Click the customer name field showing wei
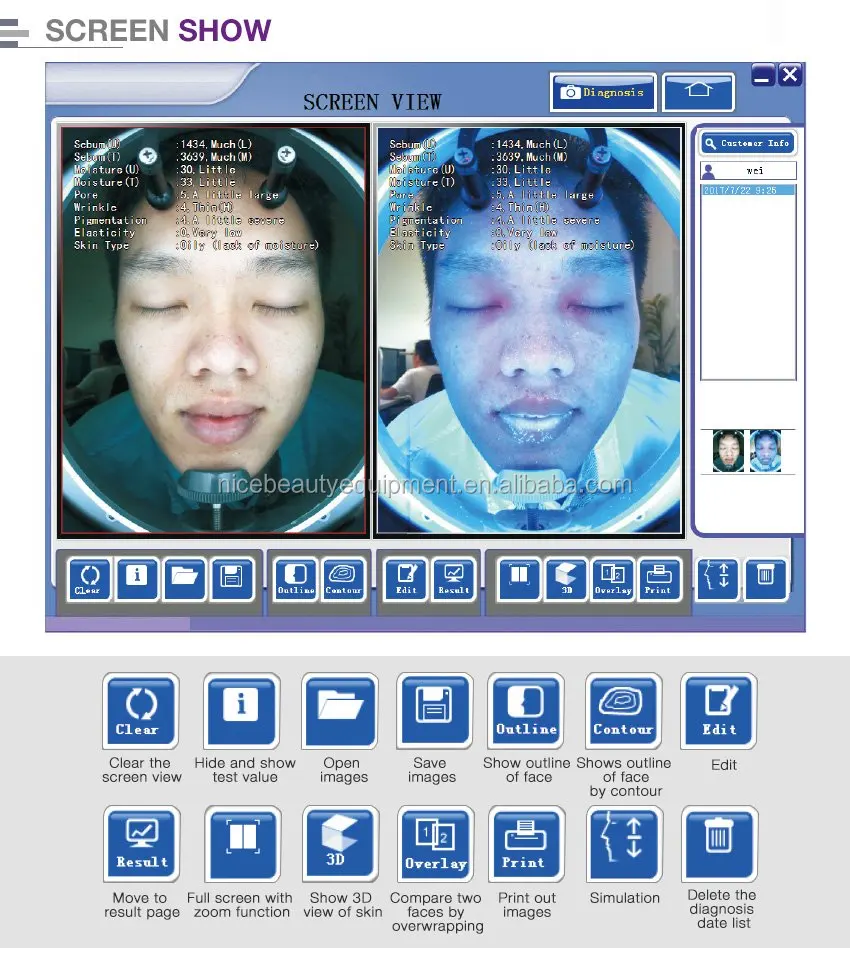850x971 pixels. [755, 171]
